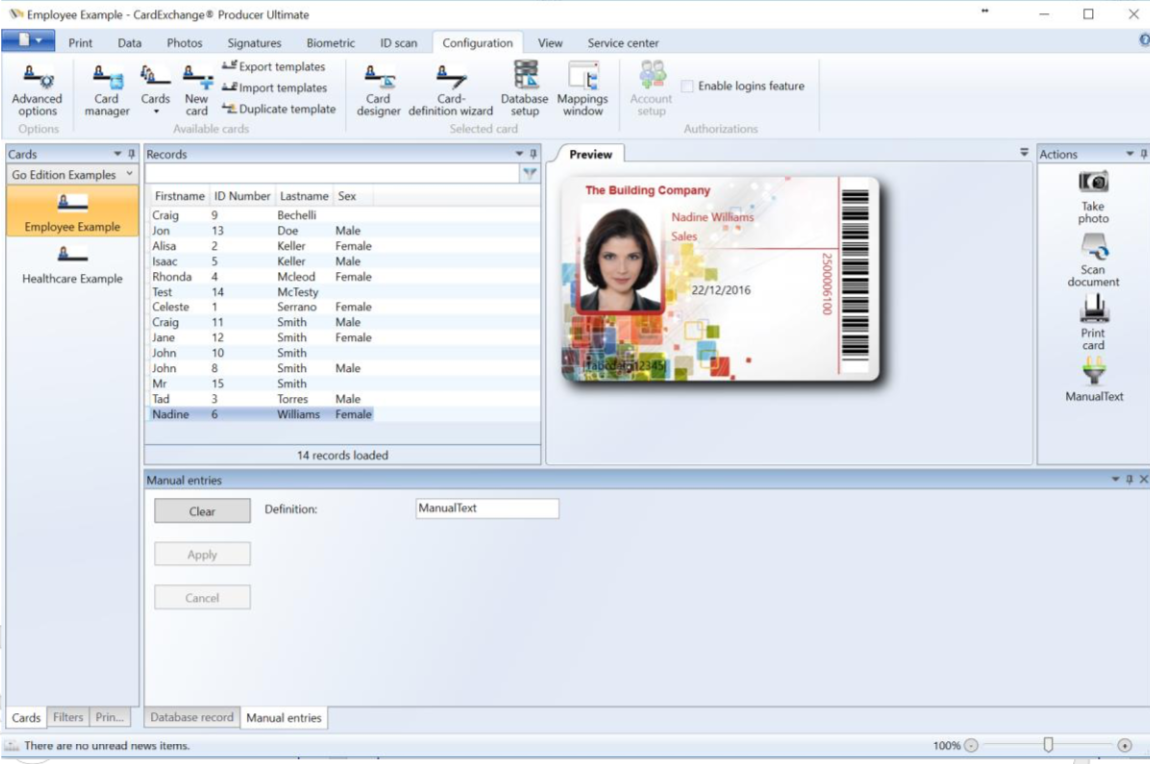
Task: Select the Healthcare Example card thumbnail
Action: tap(72, 264)
